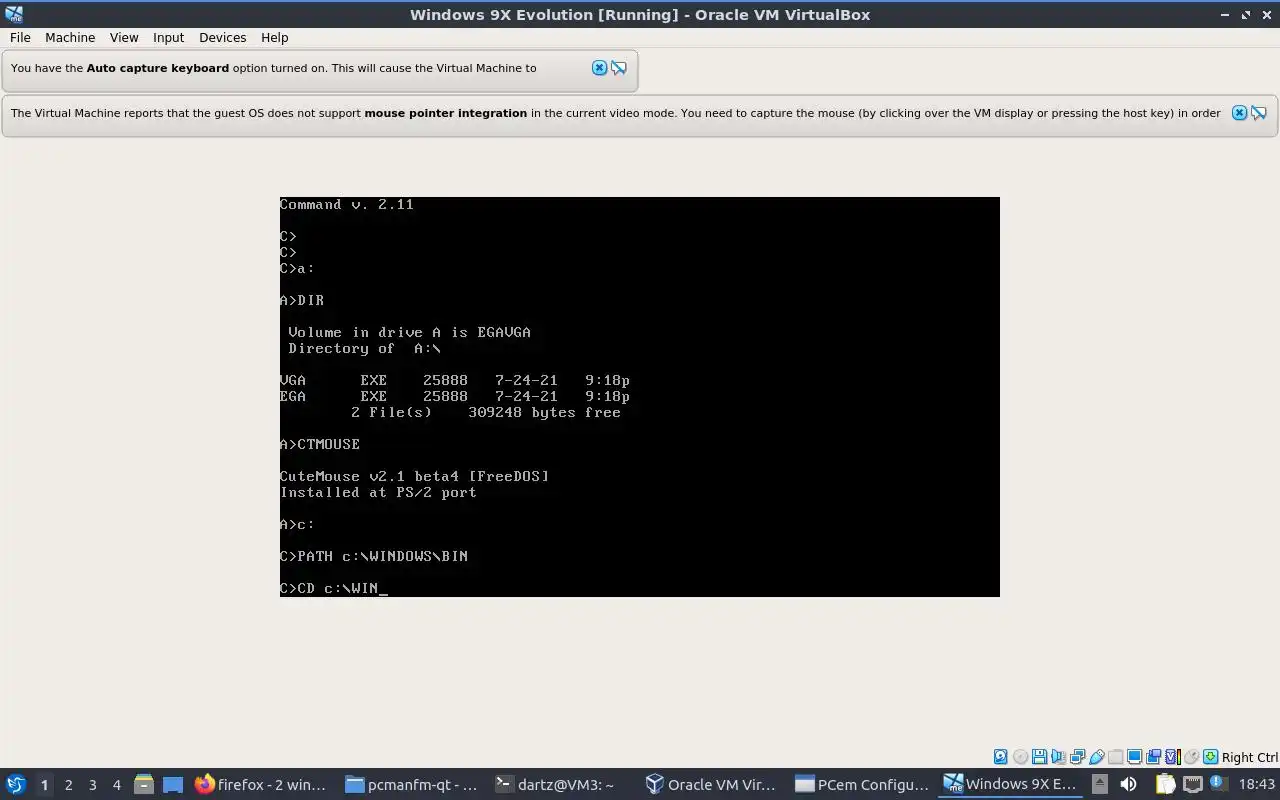Click the show desktop icon in the taskbar

[x=173, y=784]
